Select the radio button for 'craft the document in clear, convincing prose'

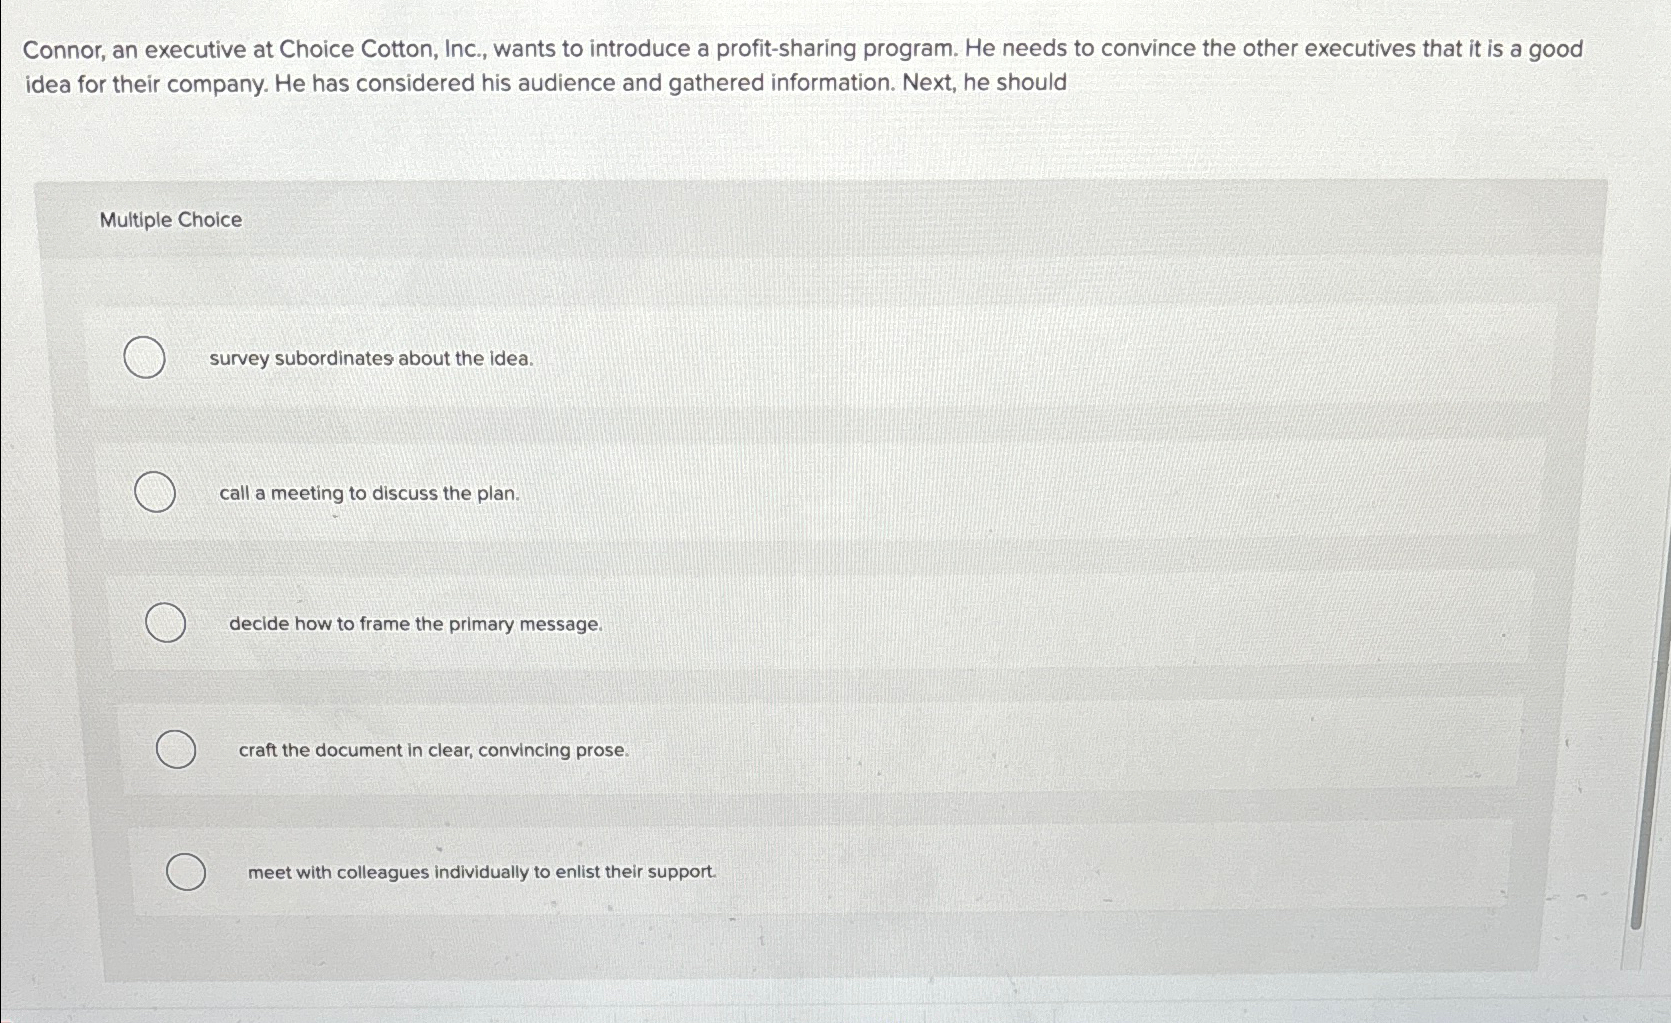[x=176, y=747]
